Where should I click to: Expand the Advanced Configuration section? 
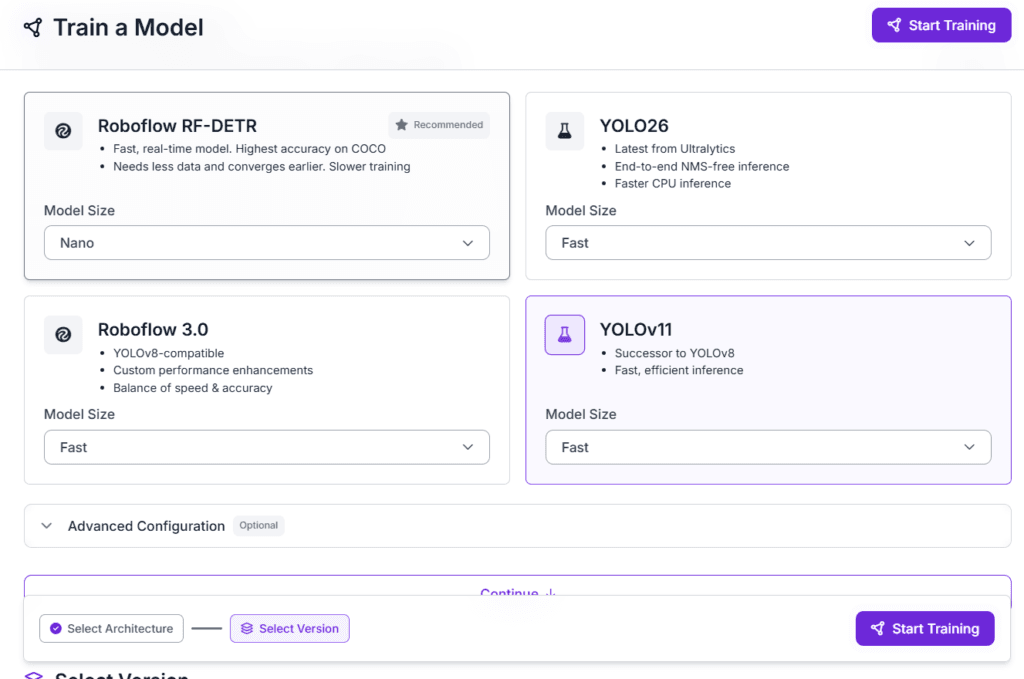[x=146, y=526]
